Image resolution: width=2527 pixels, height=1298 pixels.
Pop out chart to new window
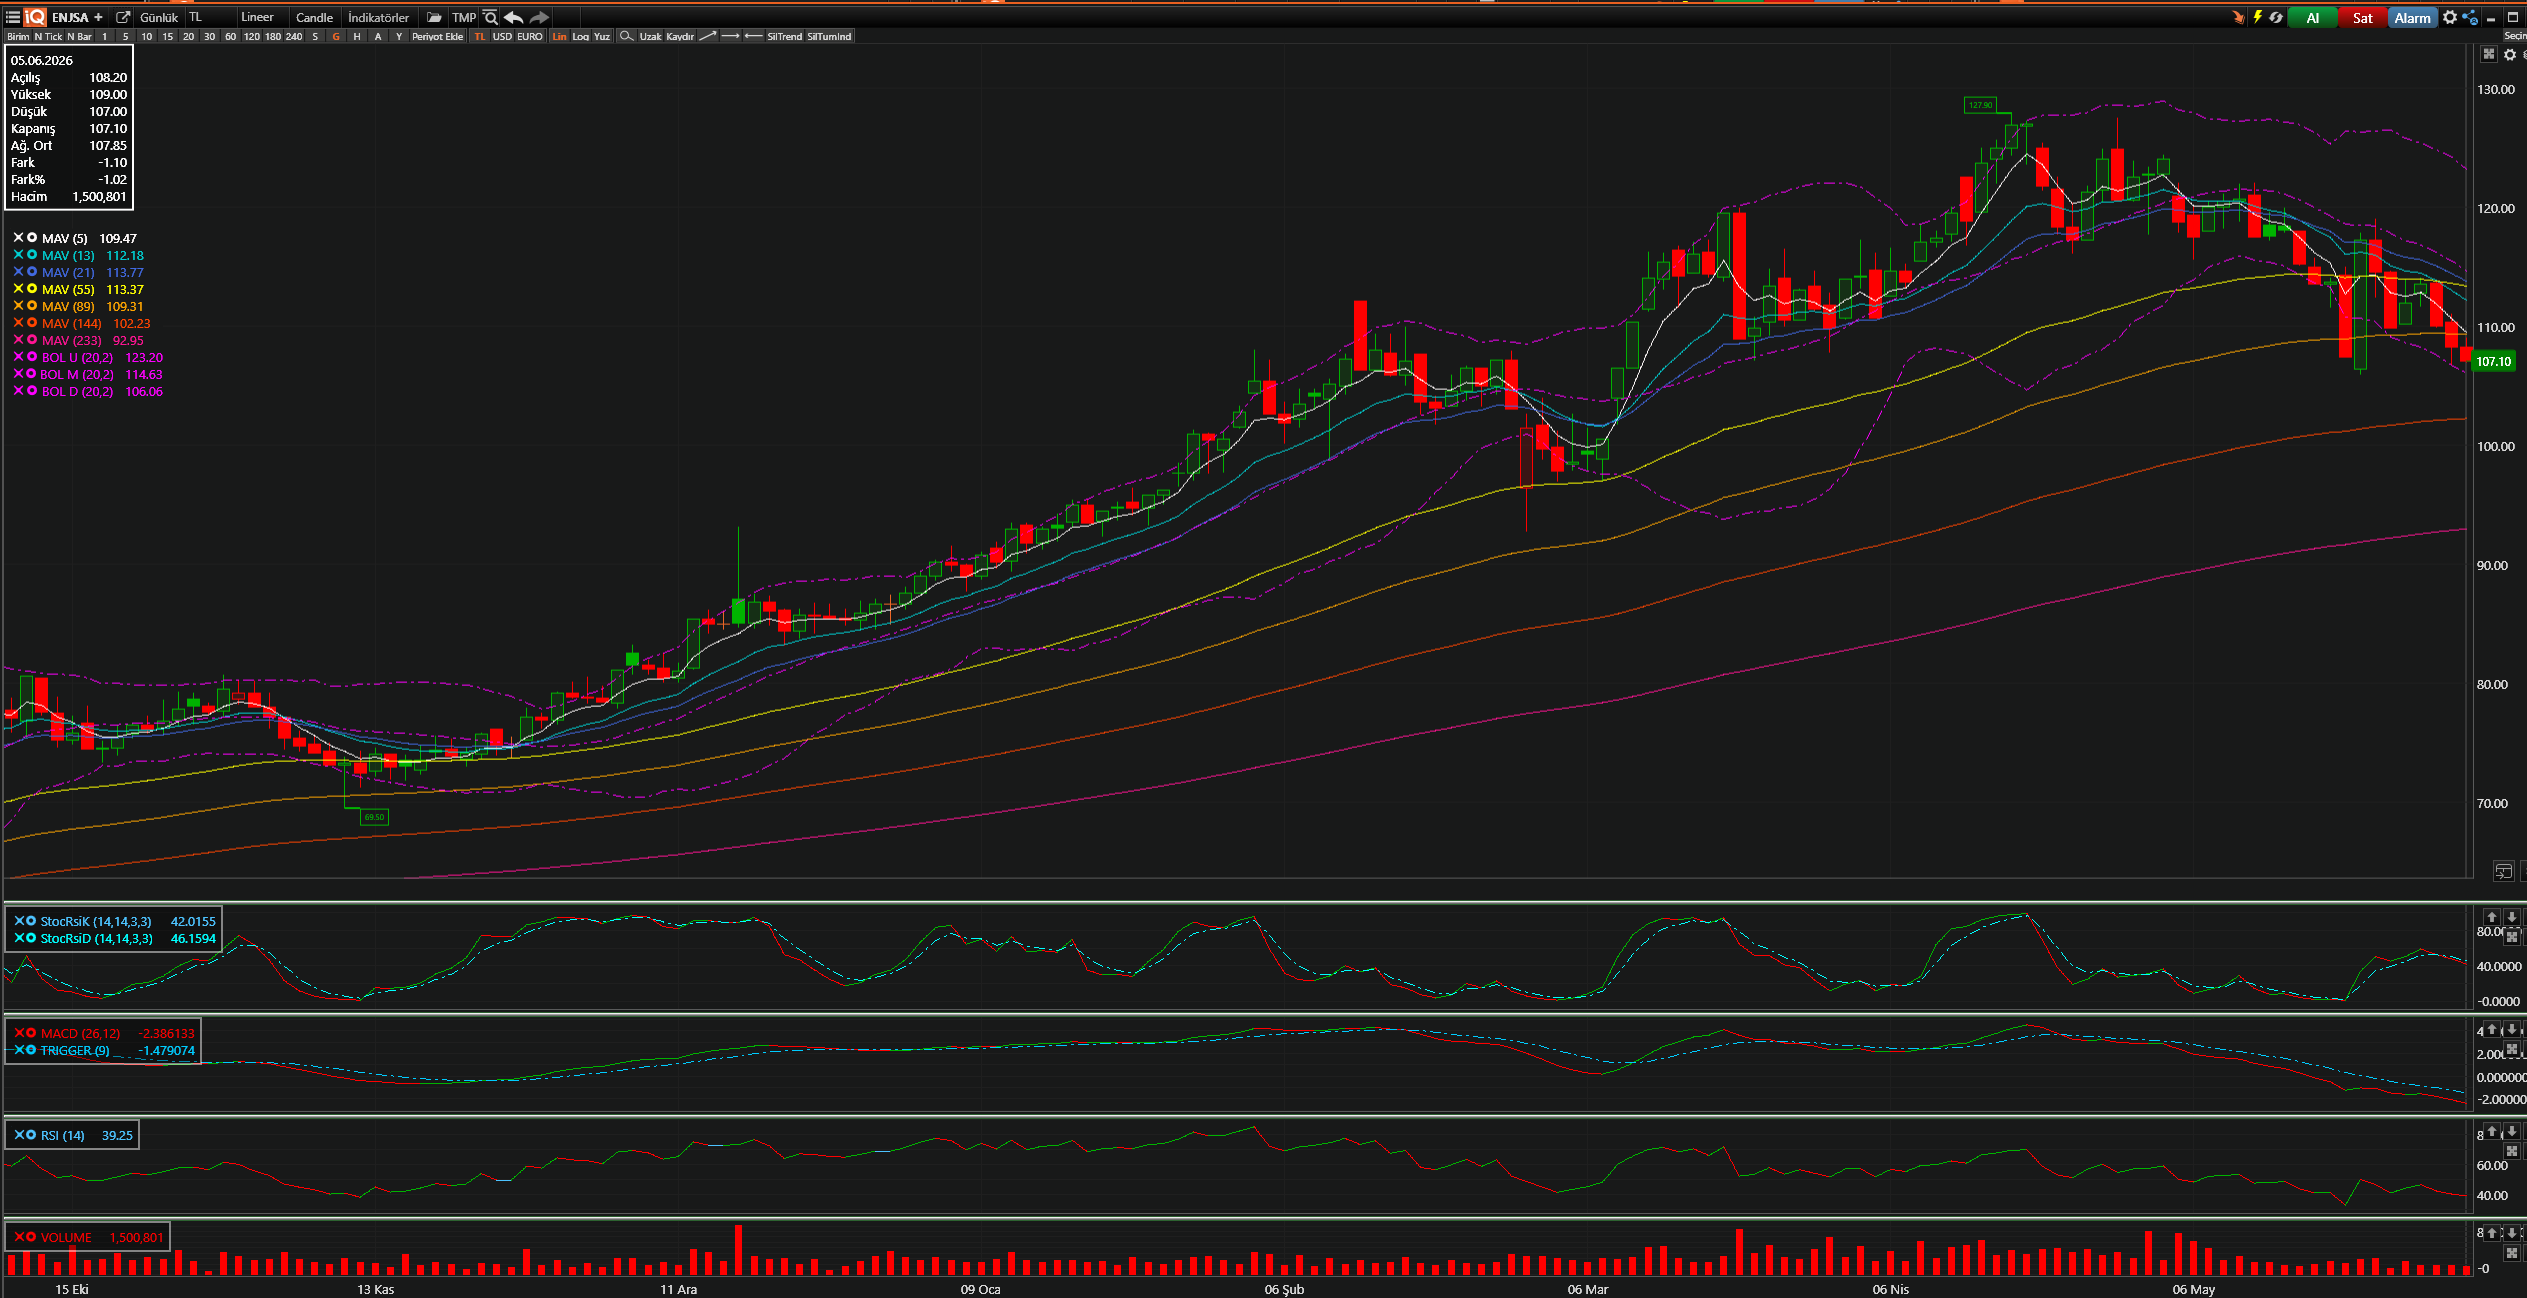coord(123,17)
